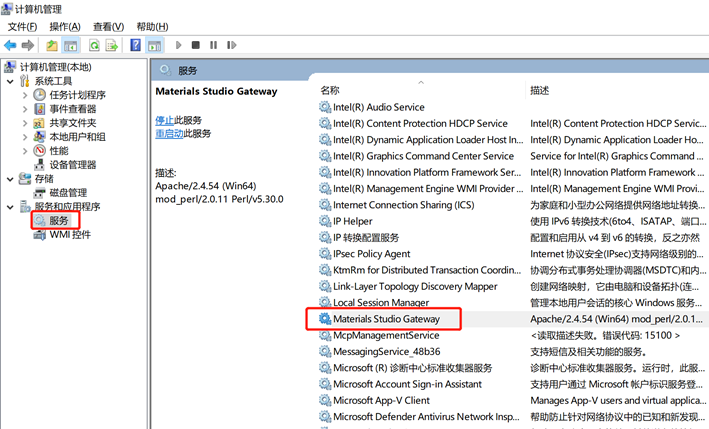Select 设备管理器 in the tree
The height and width of the screenshot is (429, 709).
tap(72, 165)
